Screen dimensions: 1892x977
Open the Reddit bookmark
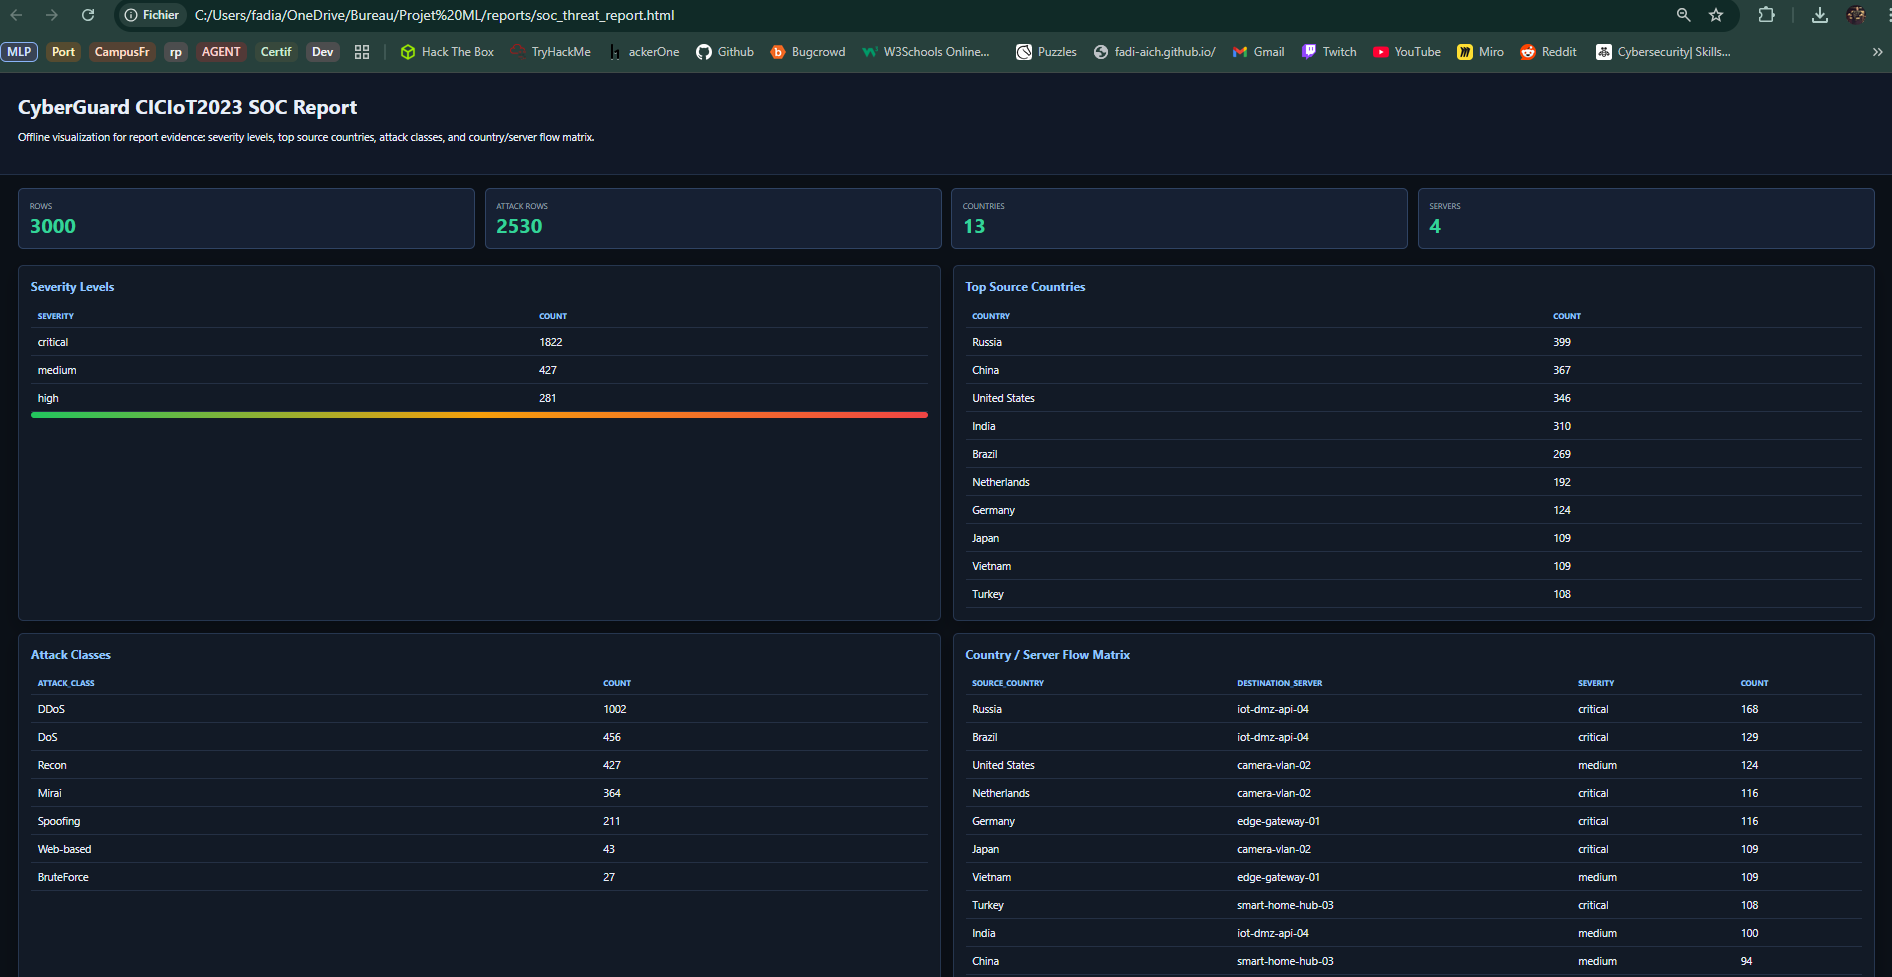tap(1548, 52)
